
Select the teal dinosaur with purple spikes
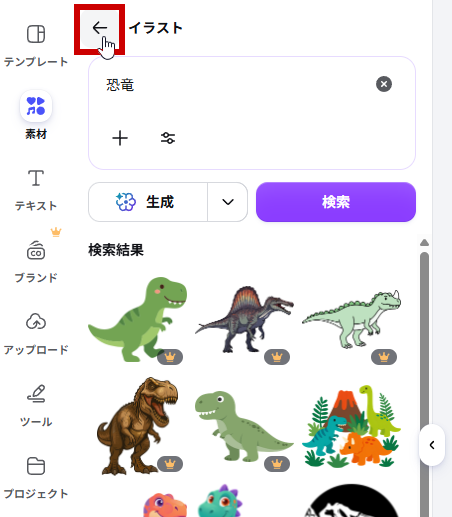pyautogui.click(x=220, y=501)
